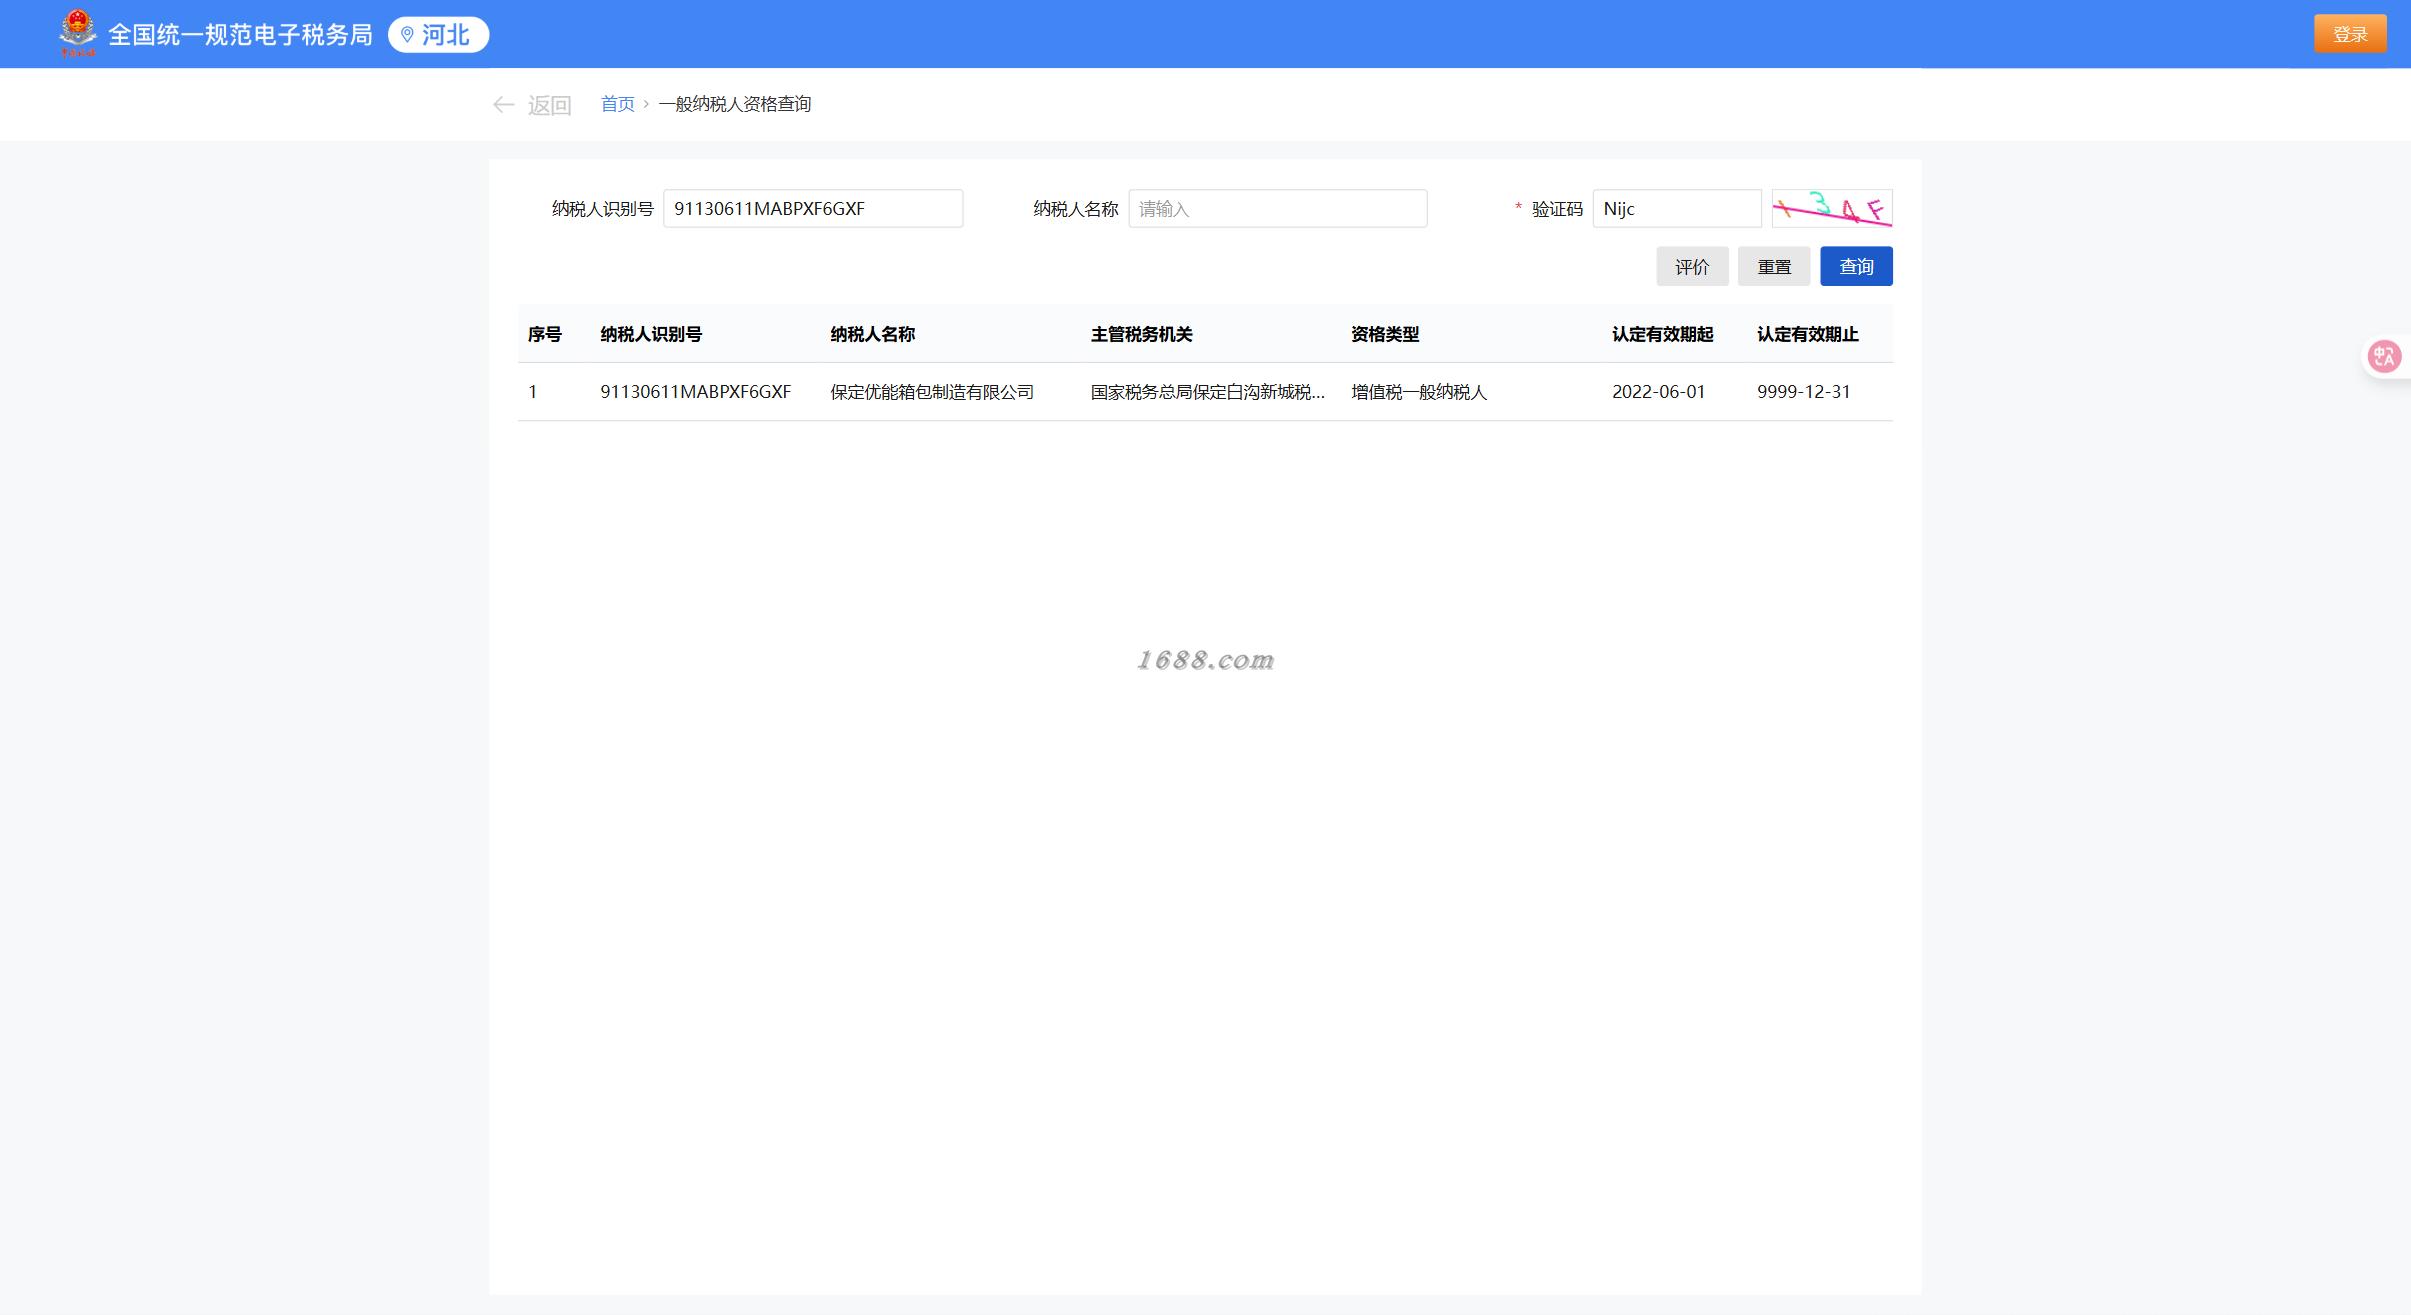Click the 全国统一规范电子税务局 site title

pyautogui.click(x=240, y=35)
